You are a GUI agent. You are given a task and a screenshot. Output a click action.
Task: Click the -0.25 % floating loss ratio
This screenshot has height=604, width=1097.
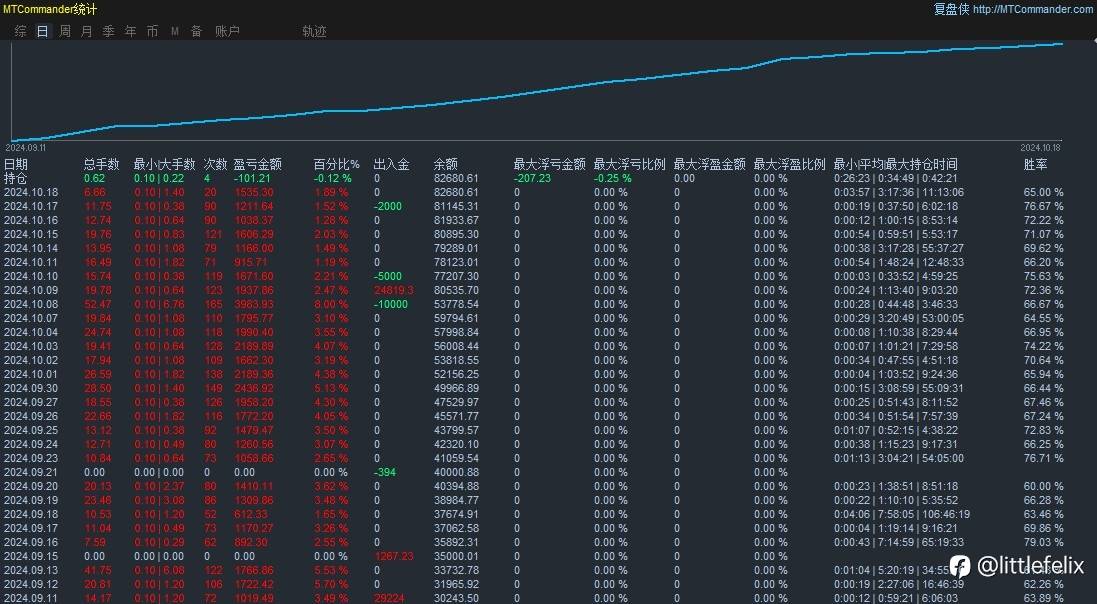(x=612, y=178)
